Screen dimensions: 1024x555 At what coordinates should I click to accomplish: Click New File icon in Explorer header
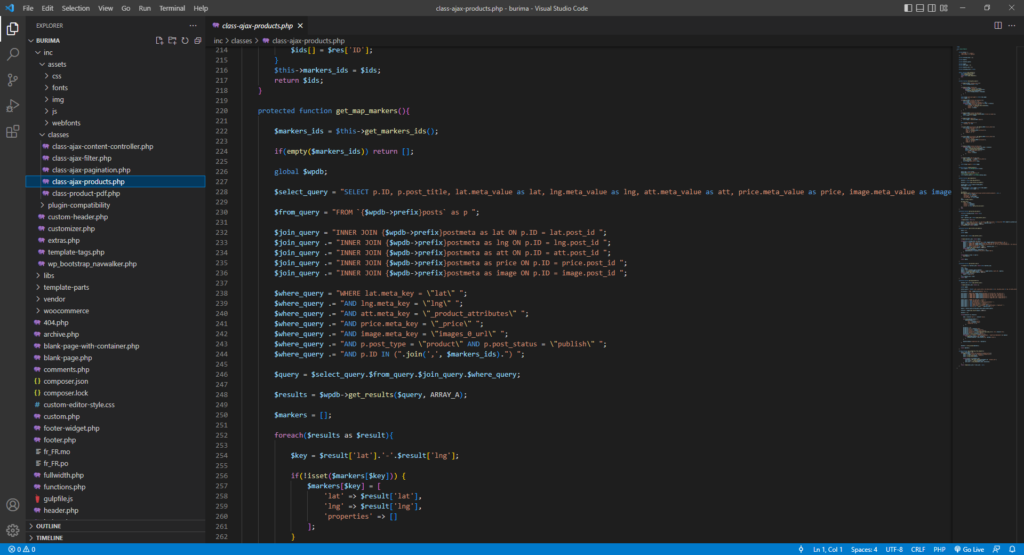159,40
